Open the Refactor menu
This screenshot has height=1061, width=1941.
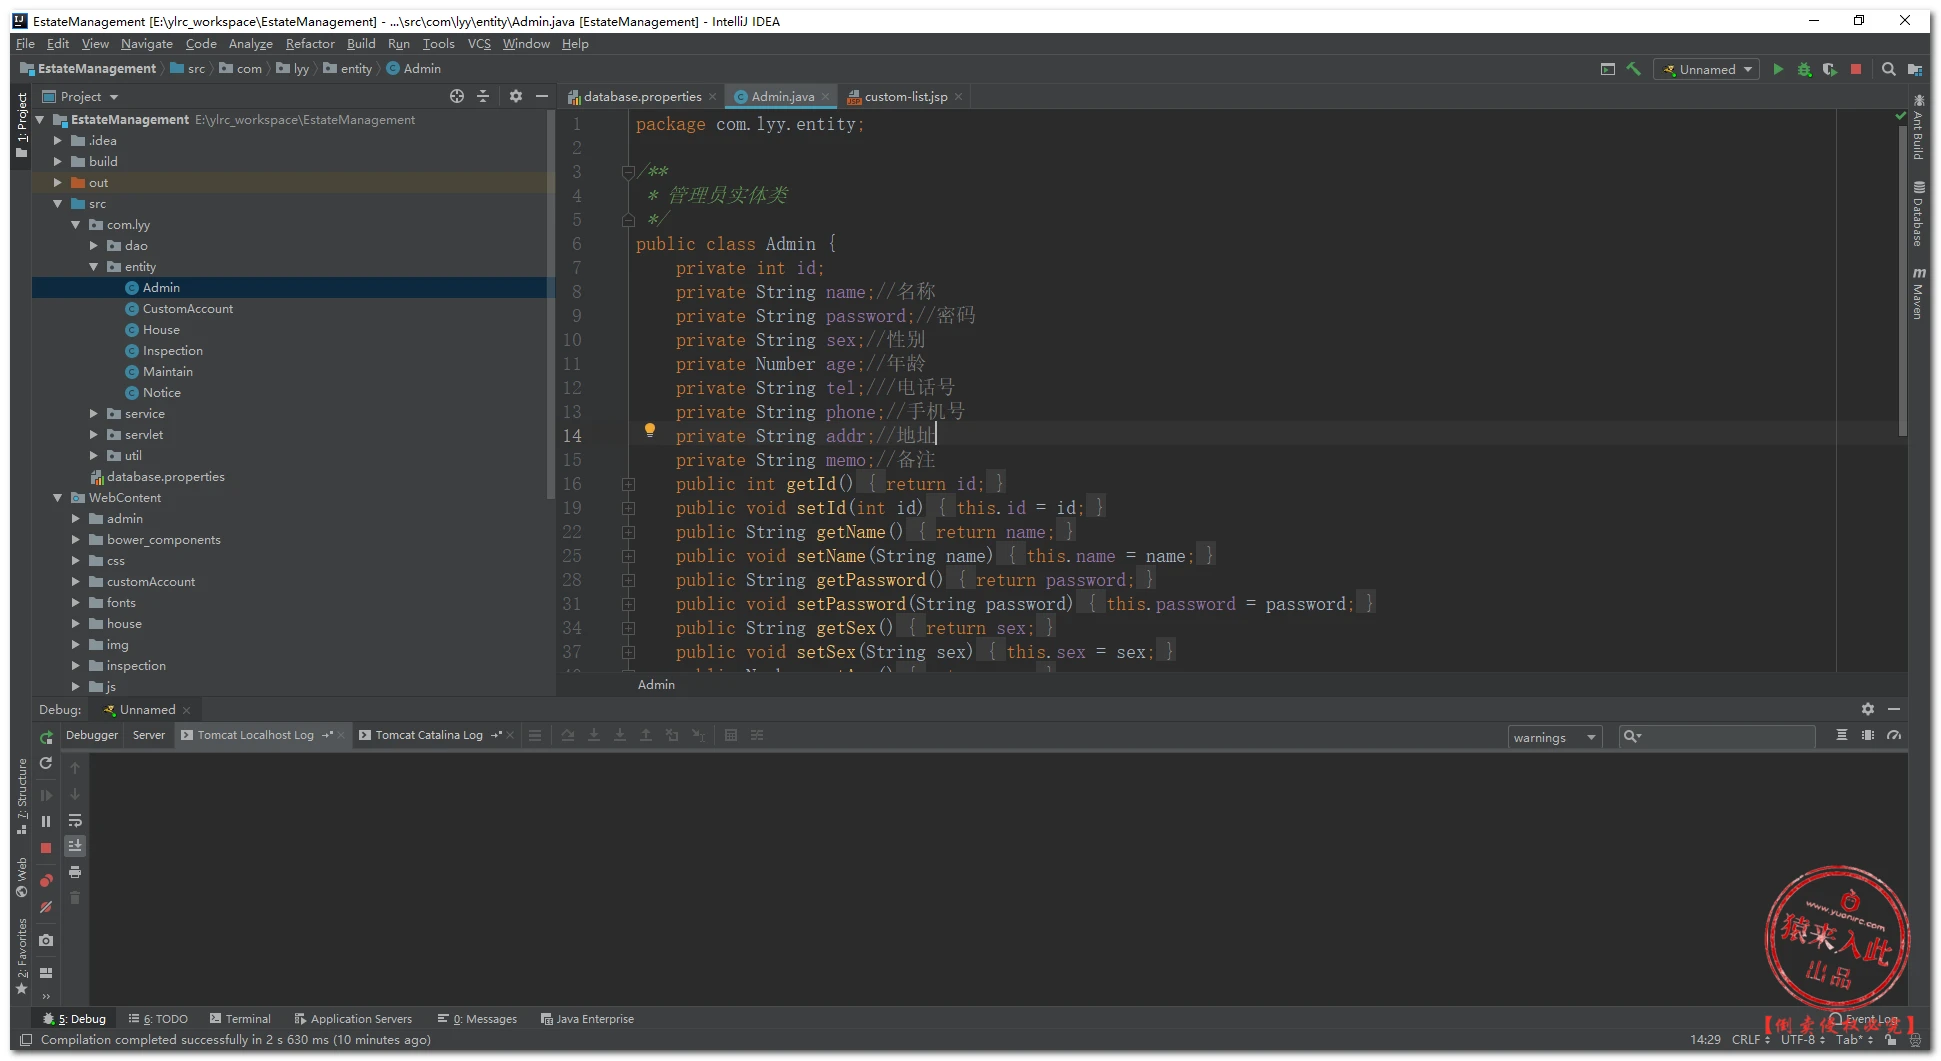coord(310,44)
